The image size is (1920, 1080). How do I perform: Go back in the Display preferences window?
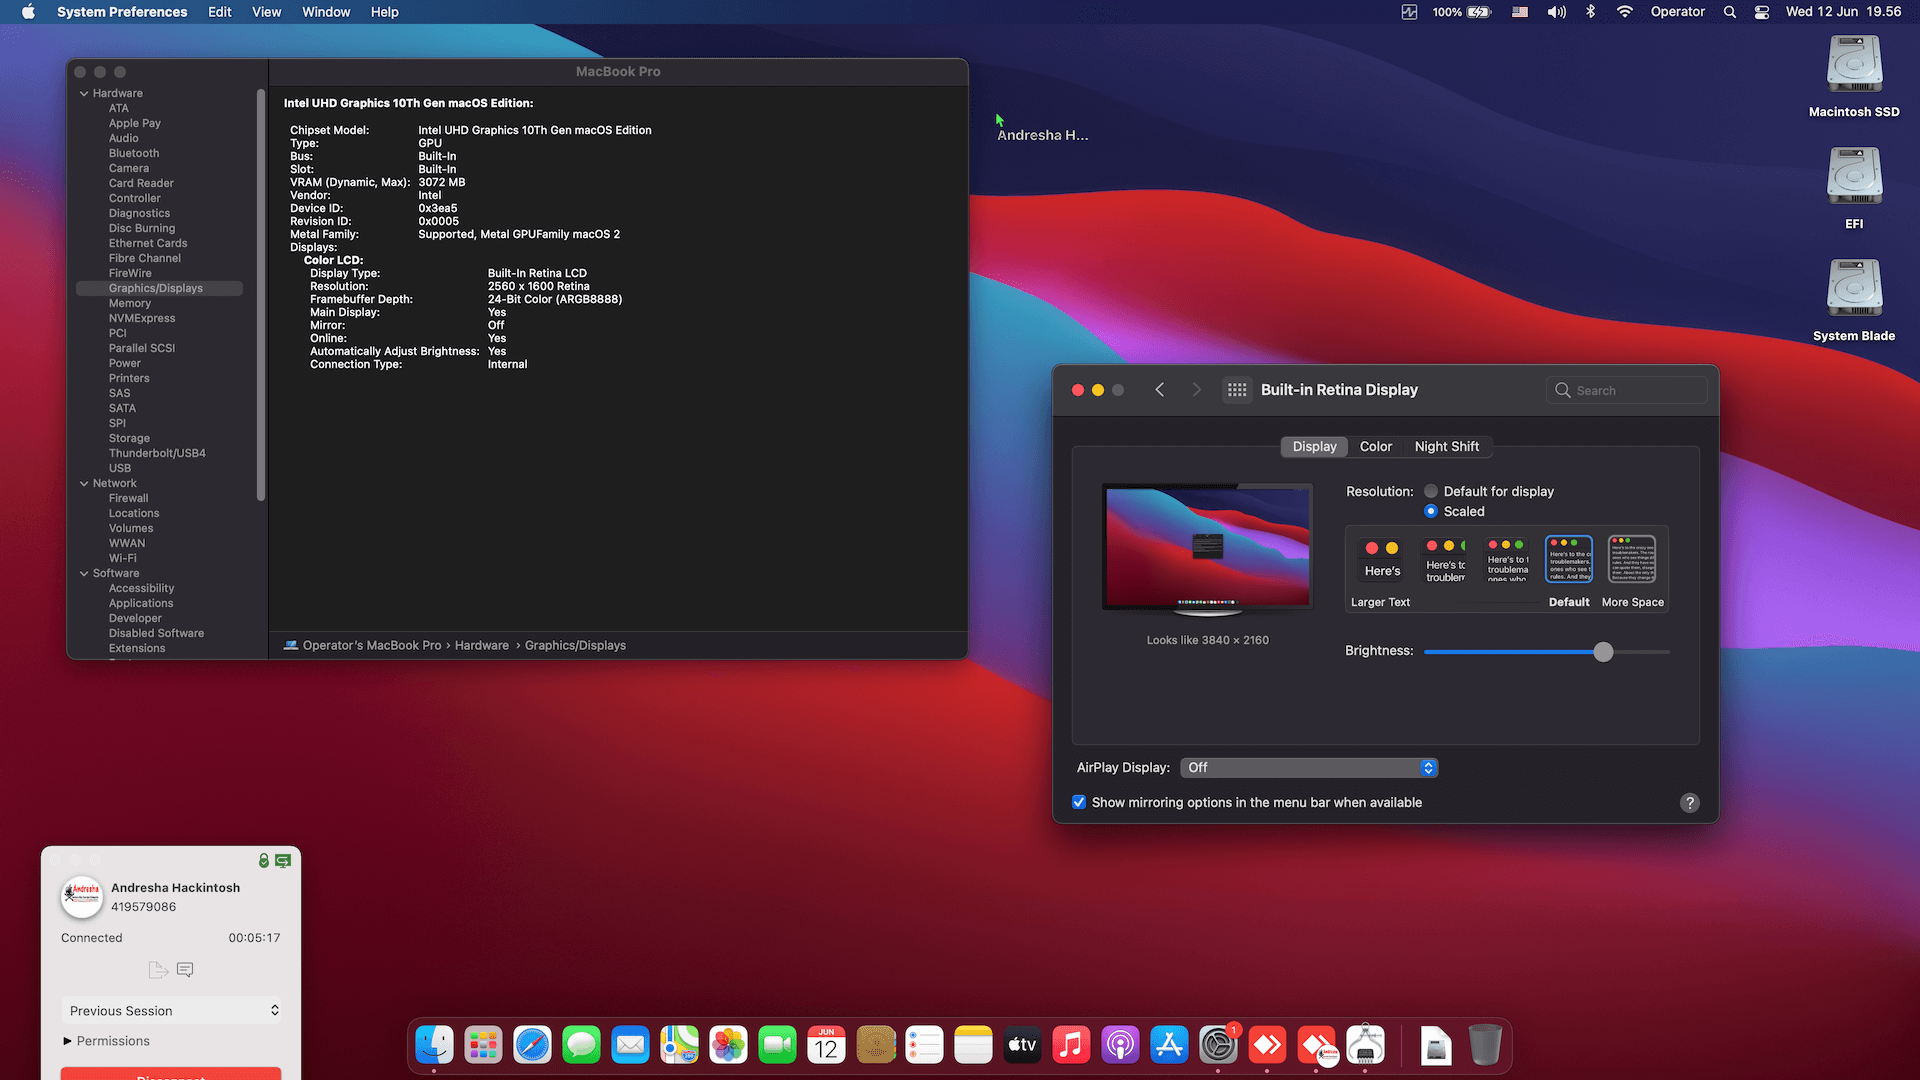[x=1160, y=390]
